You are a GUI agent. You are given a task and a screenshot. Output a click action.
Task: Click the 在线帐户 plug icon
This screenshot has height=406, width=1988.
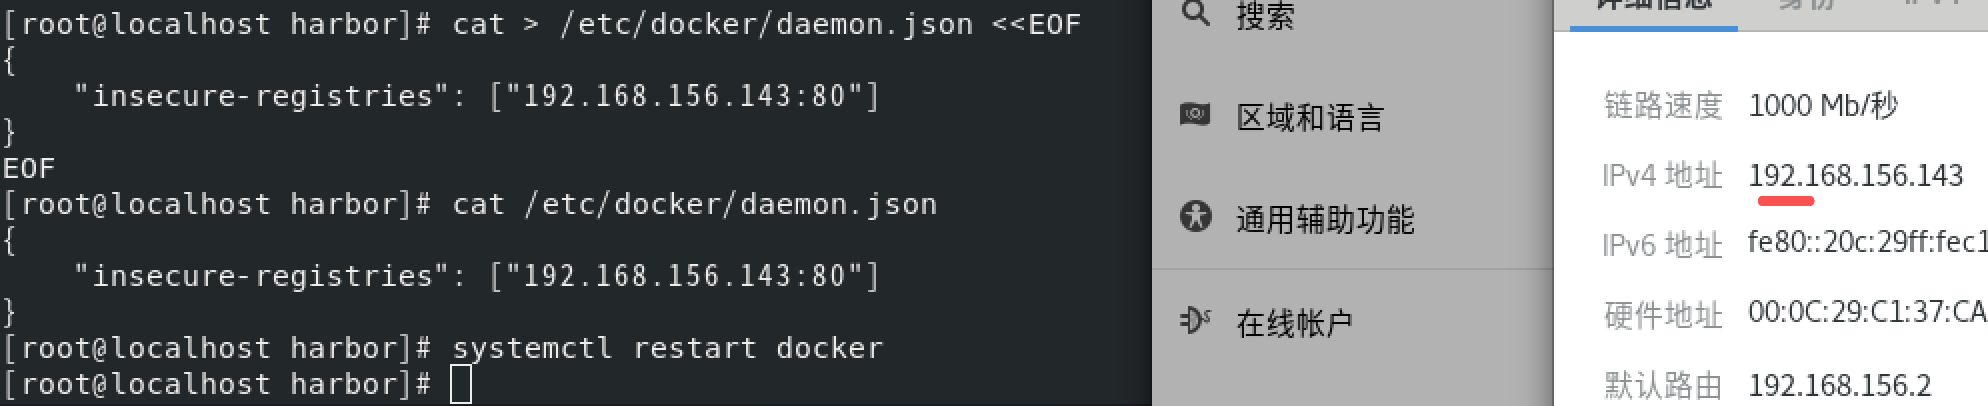(x=1195, y=320)
